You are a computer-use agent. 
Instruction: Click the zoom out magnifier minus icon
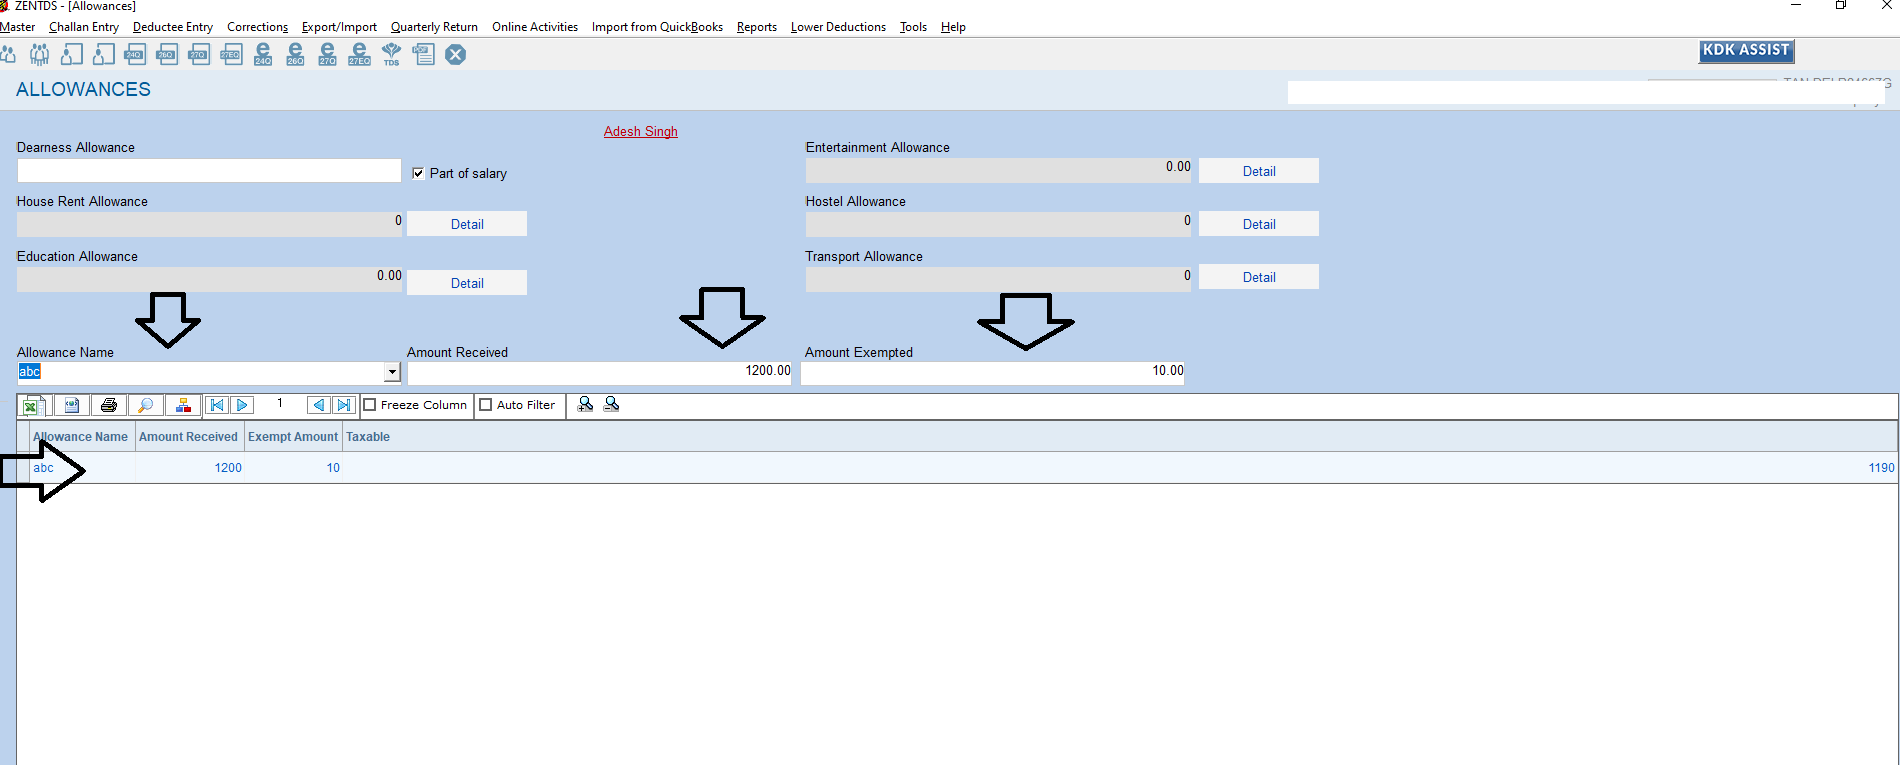611,404
